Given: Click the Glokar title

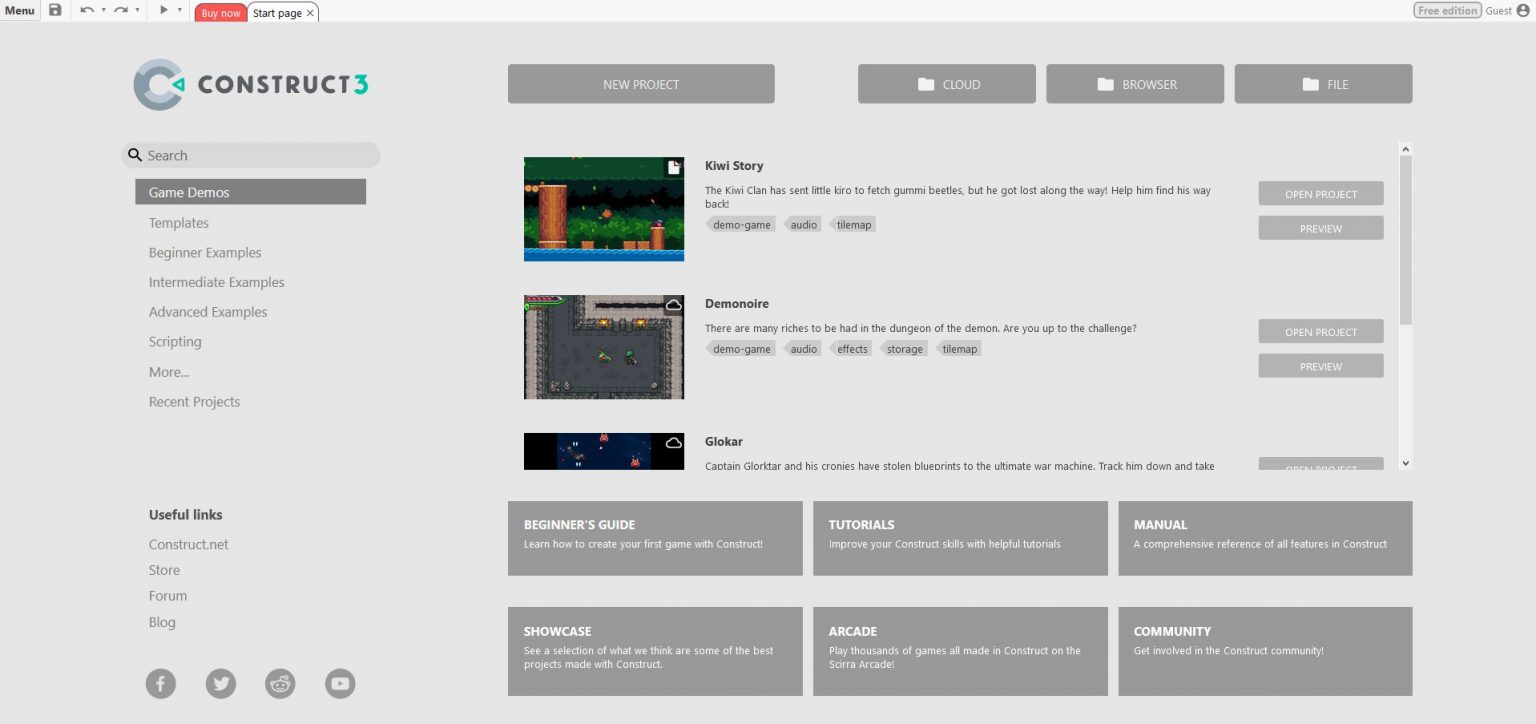Looking at the screenshot, I should click(x=724, y=442).
